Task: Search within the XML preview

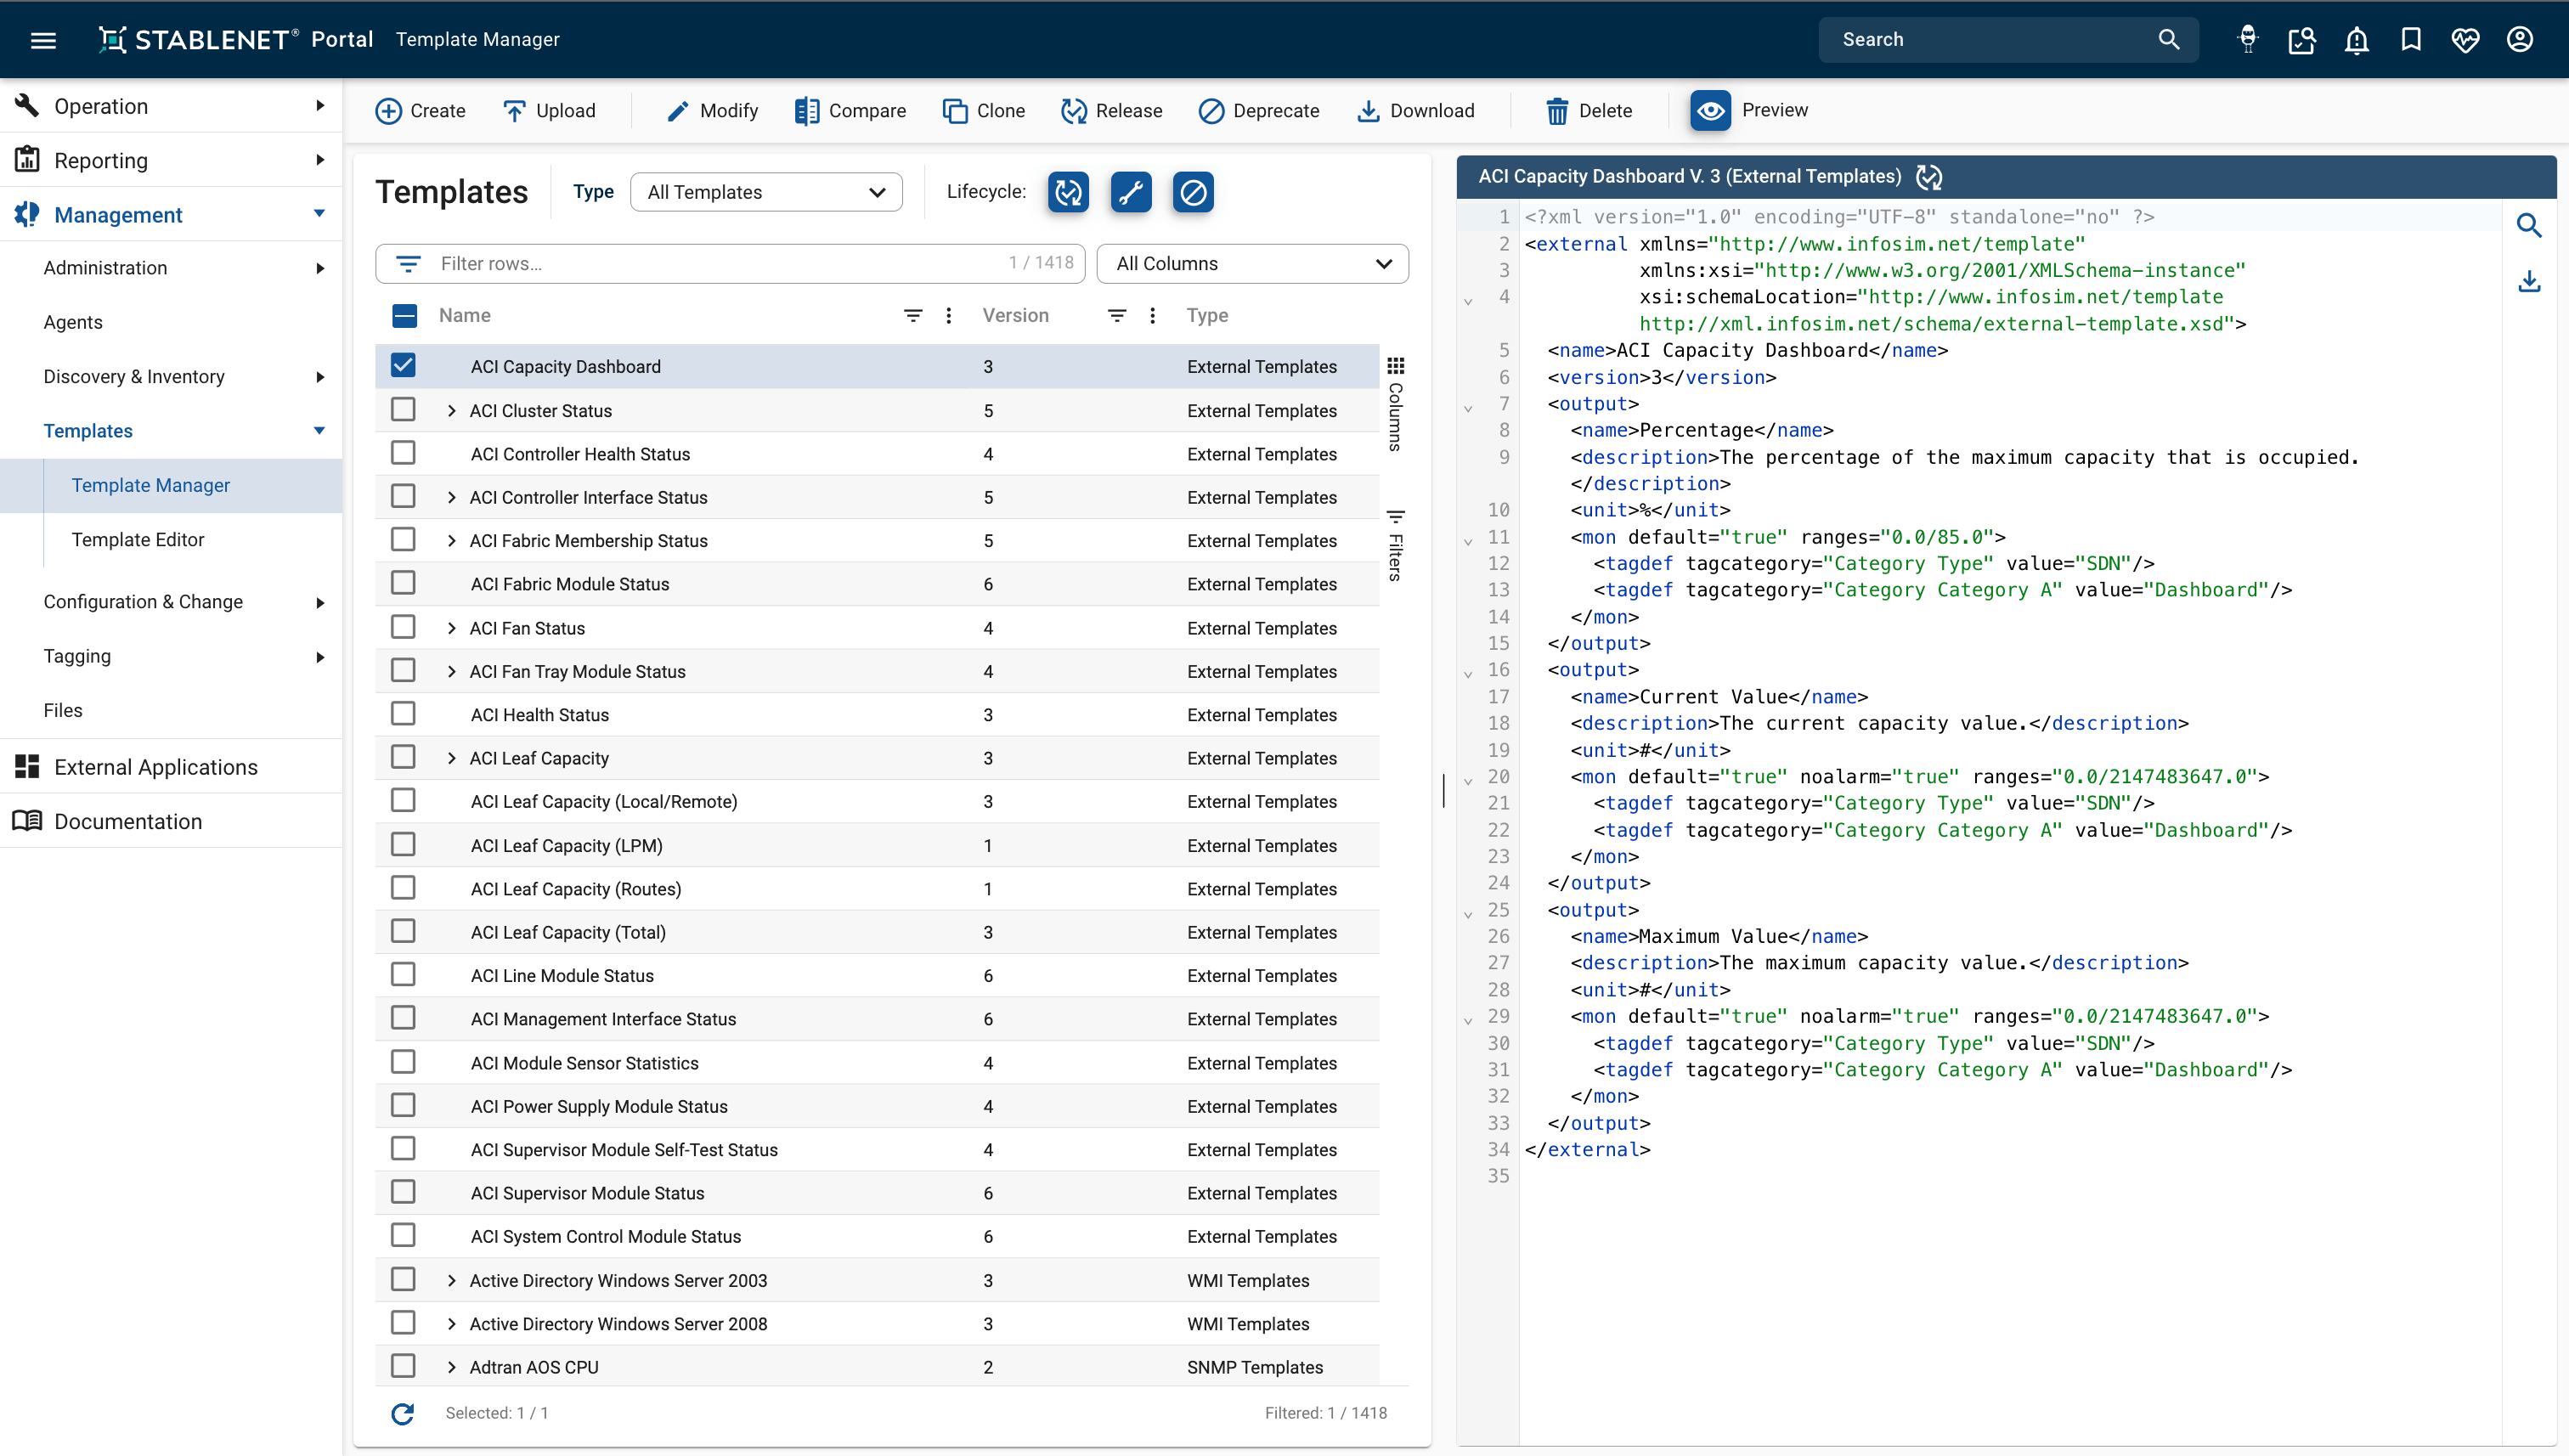Action: [x=2528, y=226]
